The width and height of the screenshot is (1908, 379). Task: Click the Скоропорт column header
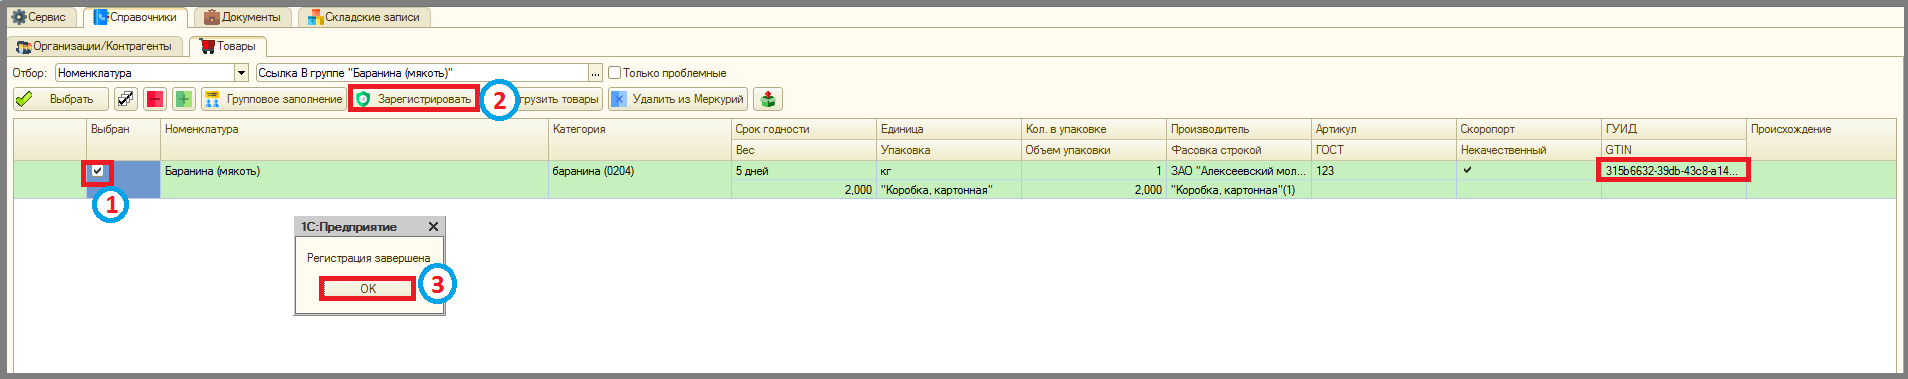click(1528, 129)
